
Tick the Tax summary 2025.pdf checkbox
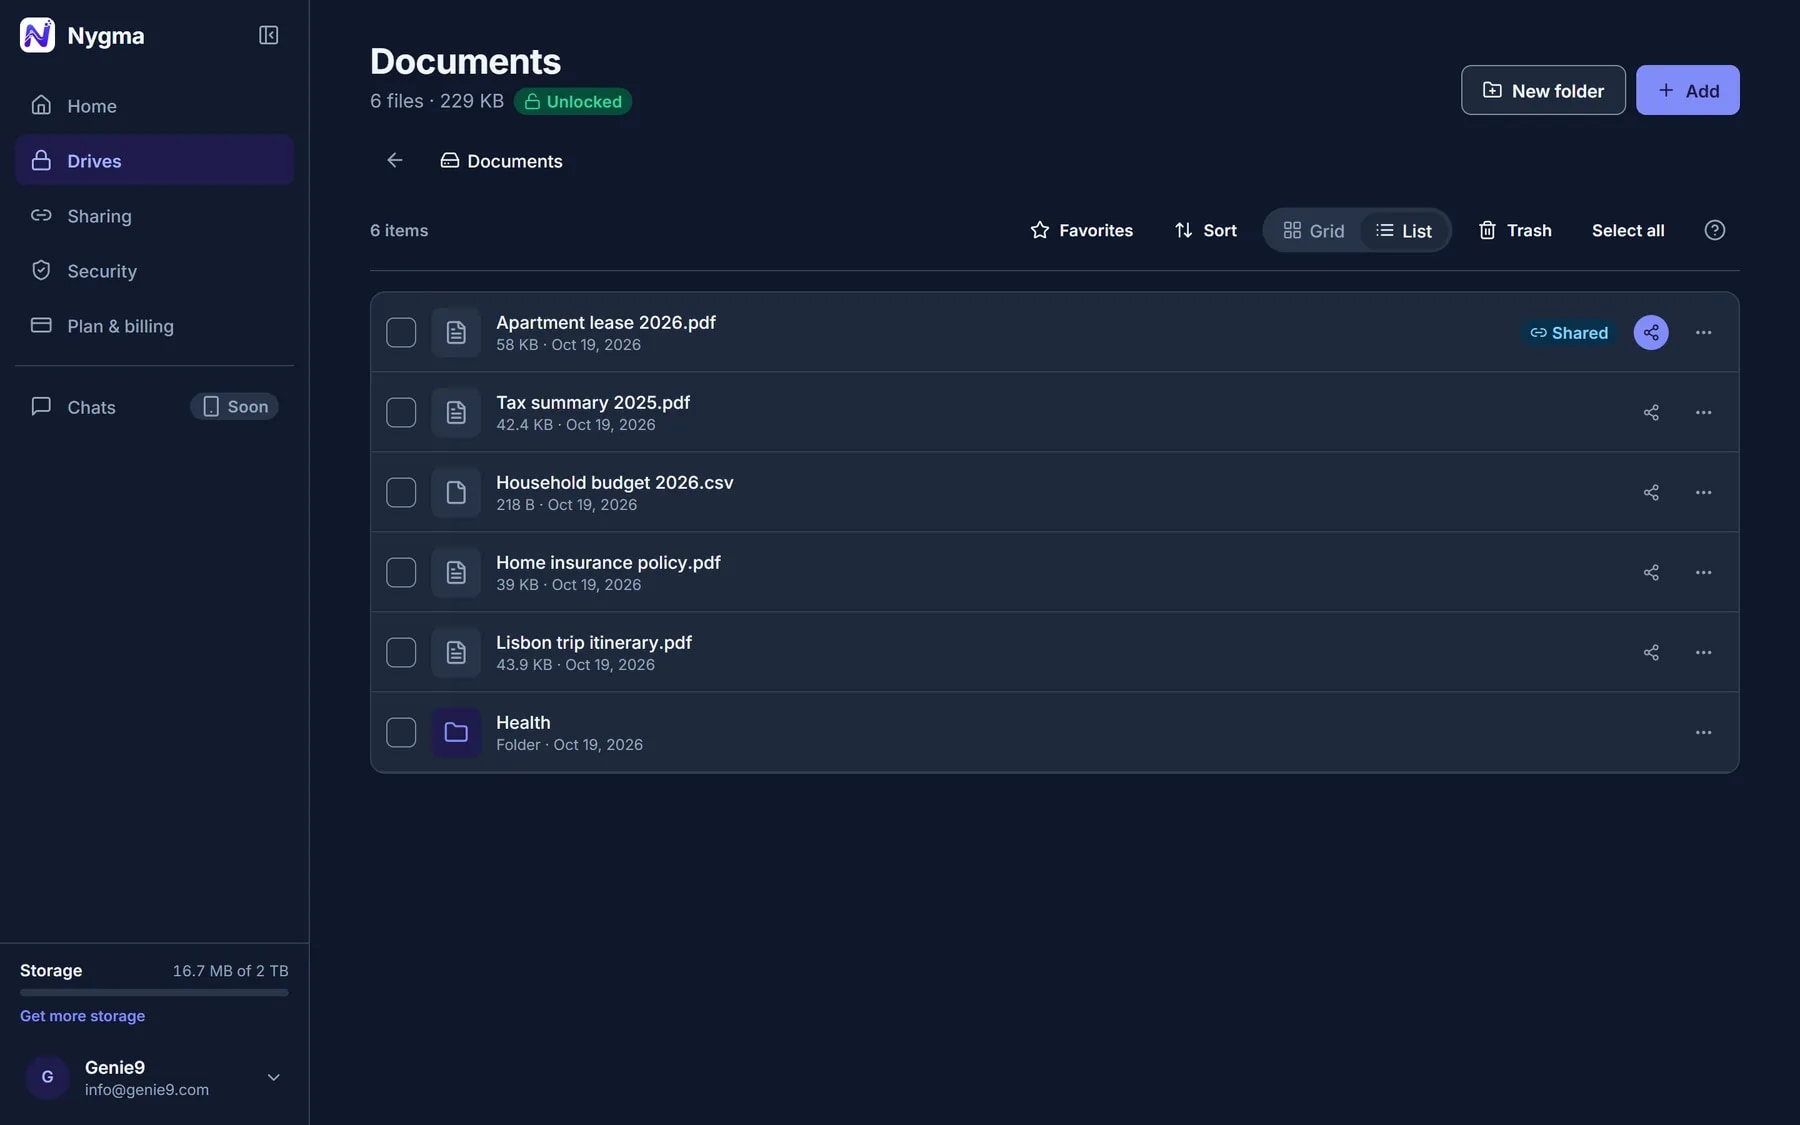point(401,412)
